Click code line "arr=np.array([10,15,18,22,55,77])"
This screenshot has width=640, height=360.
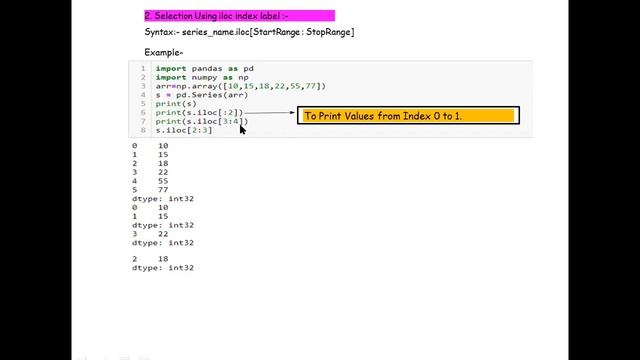point(240,86)
